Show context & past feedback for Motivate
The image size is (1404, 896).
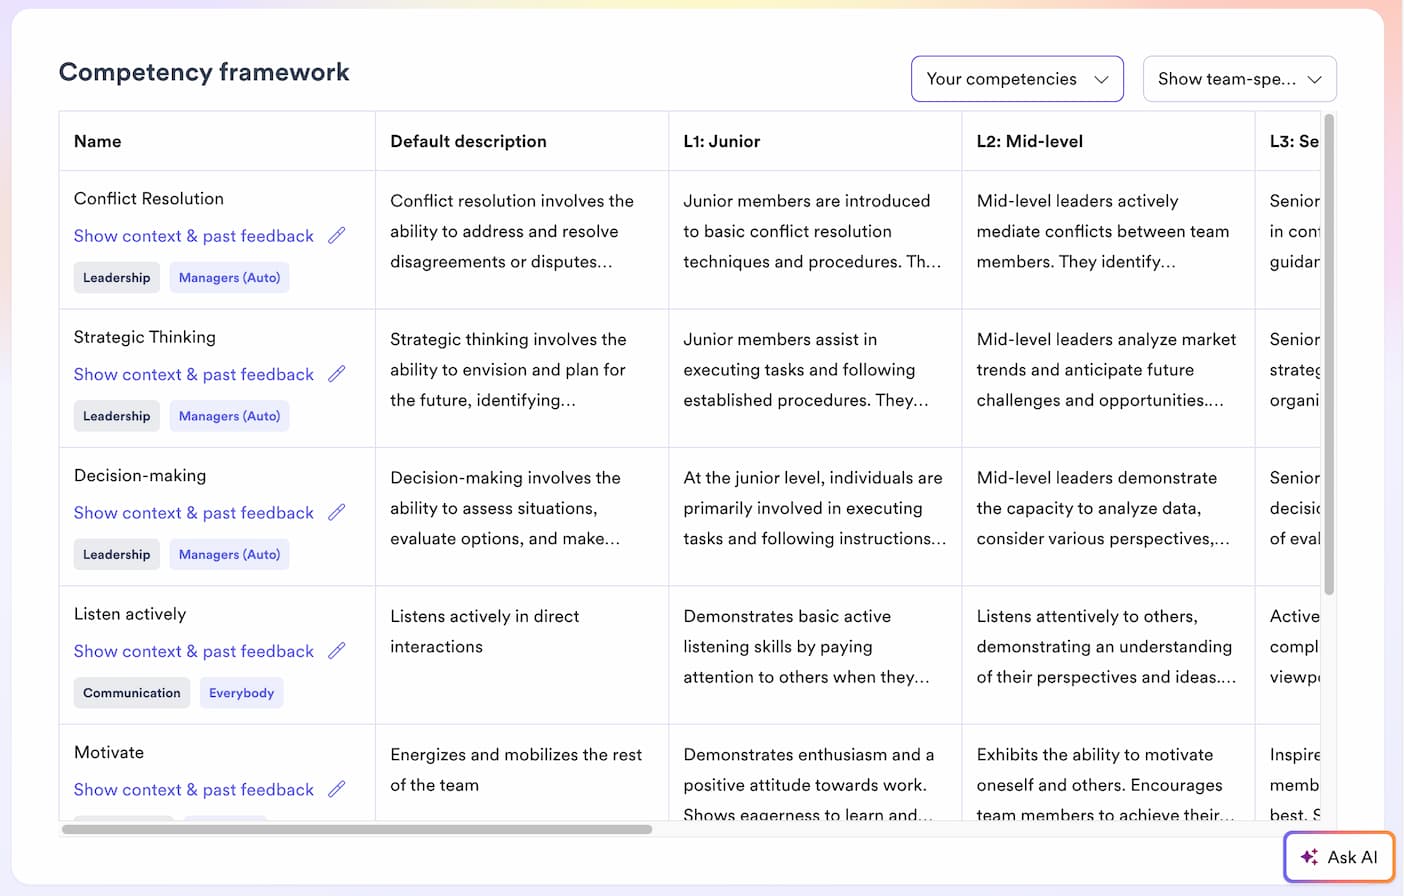(x=193, y=789)
